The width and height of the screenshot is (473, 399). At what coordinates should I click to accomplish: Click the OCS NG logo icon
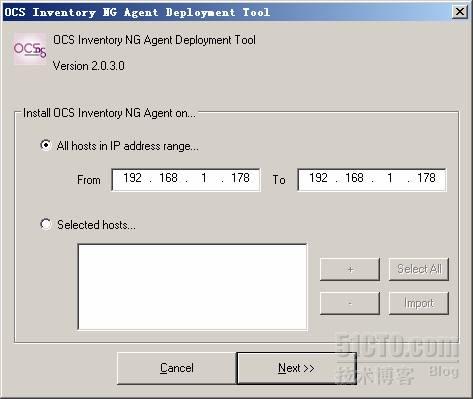(x=30, y=49)
